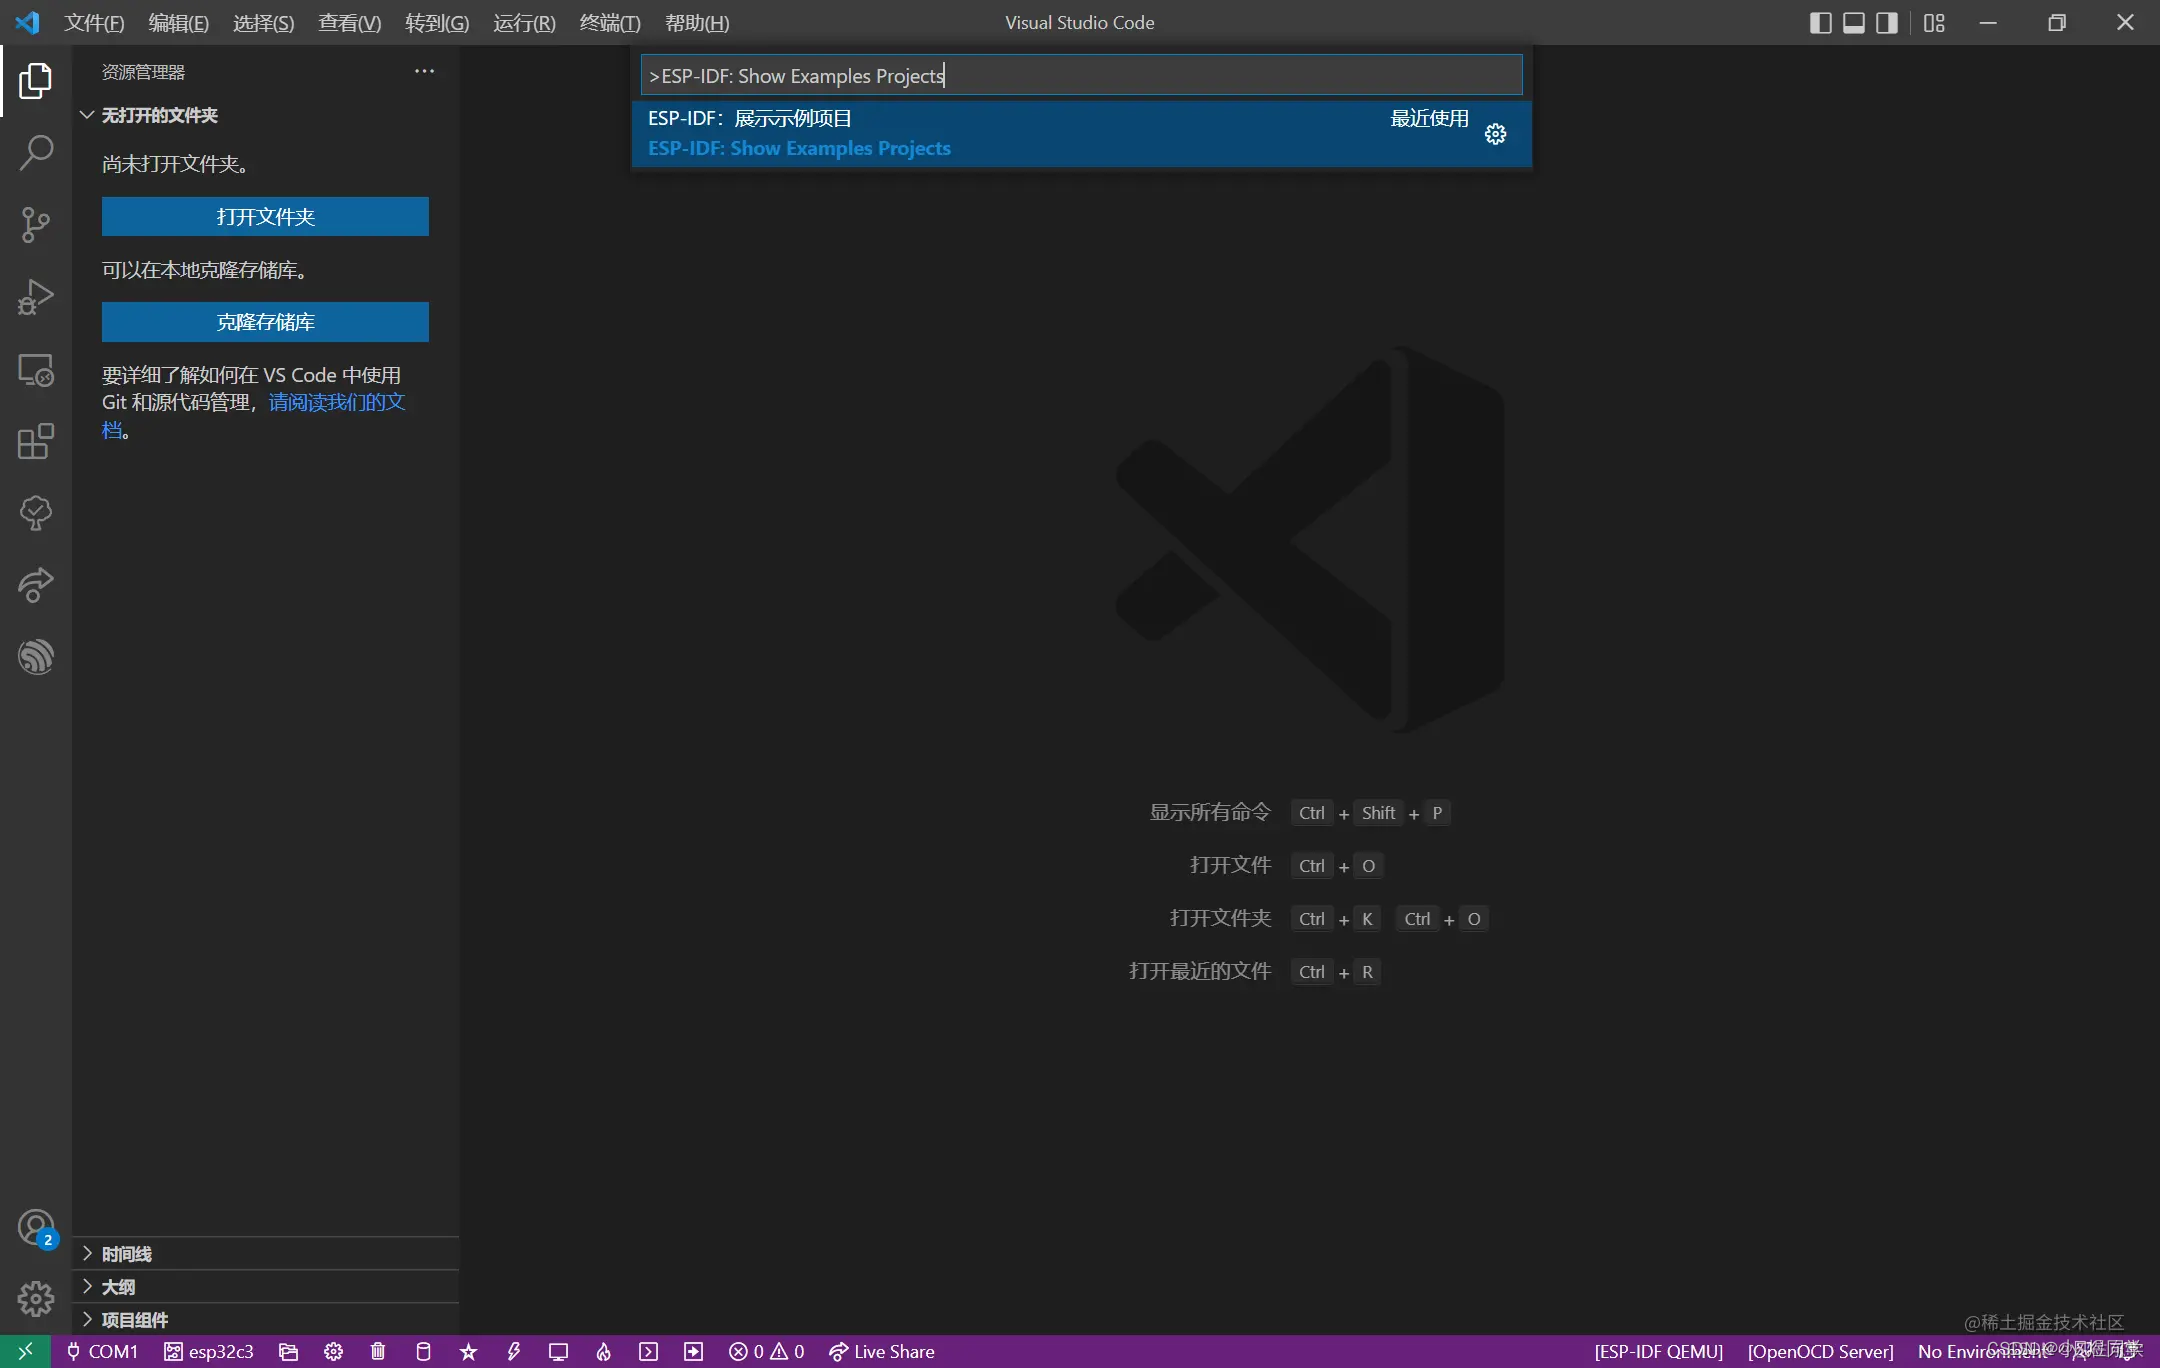This screenshot has height=1368, width=2160.
Task: Click the ESP-IDF flash/build status icon
Action: pyautogui.click(x=601, y=1351)
